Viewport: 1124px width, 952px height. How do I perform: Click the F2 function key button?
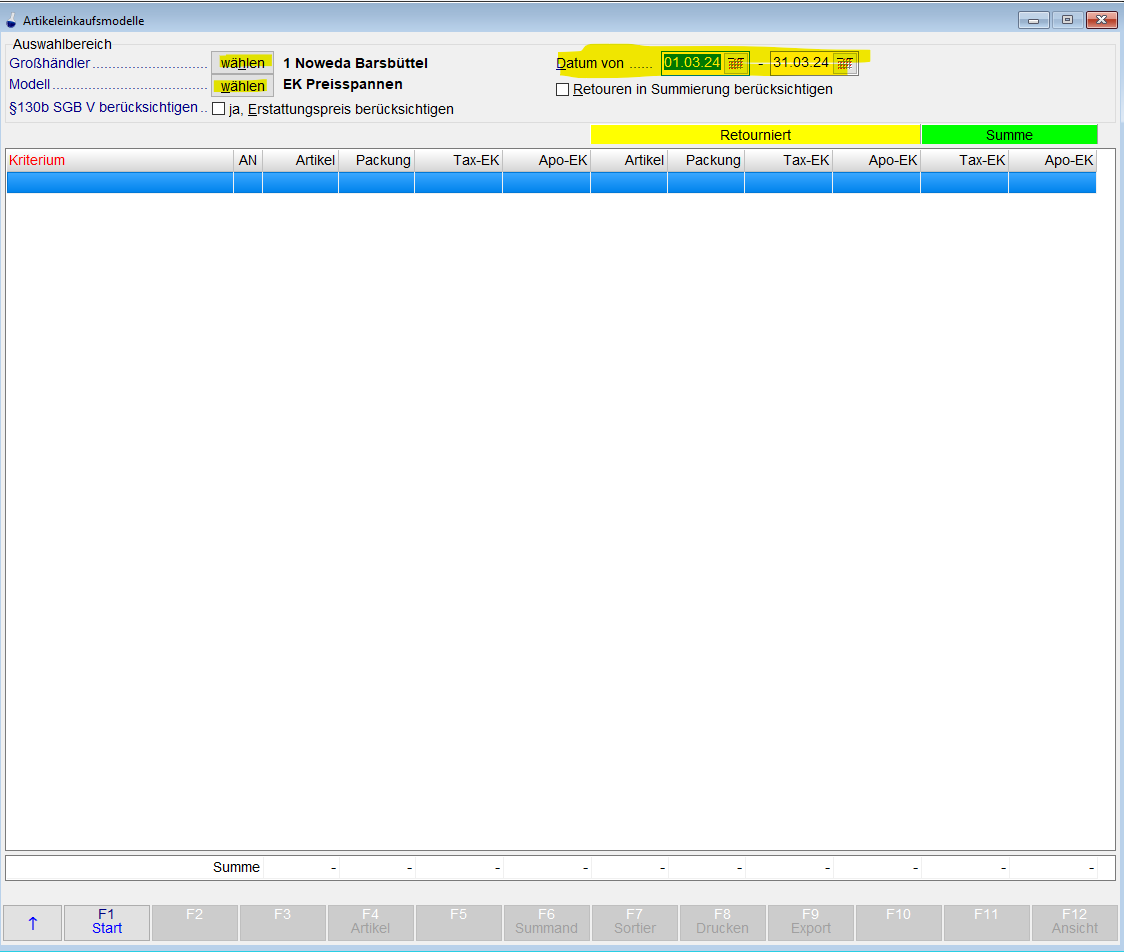(x=194, y=923)
